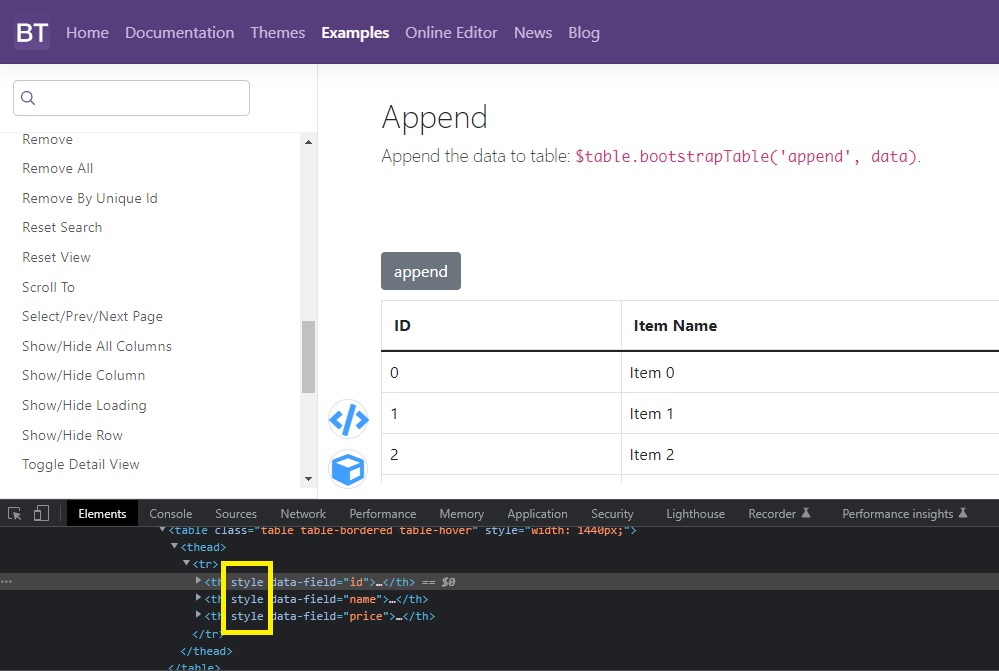Click the Append page heading
The height and width of the screenshot is (671, 999).
tap(435, 117)
